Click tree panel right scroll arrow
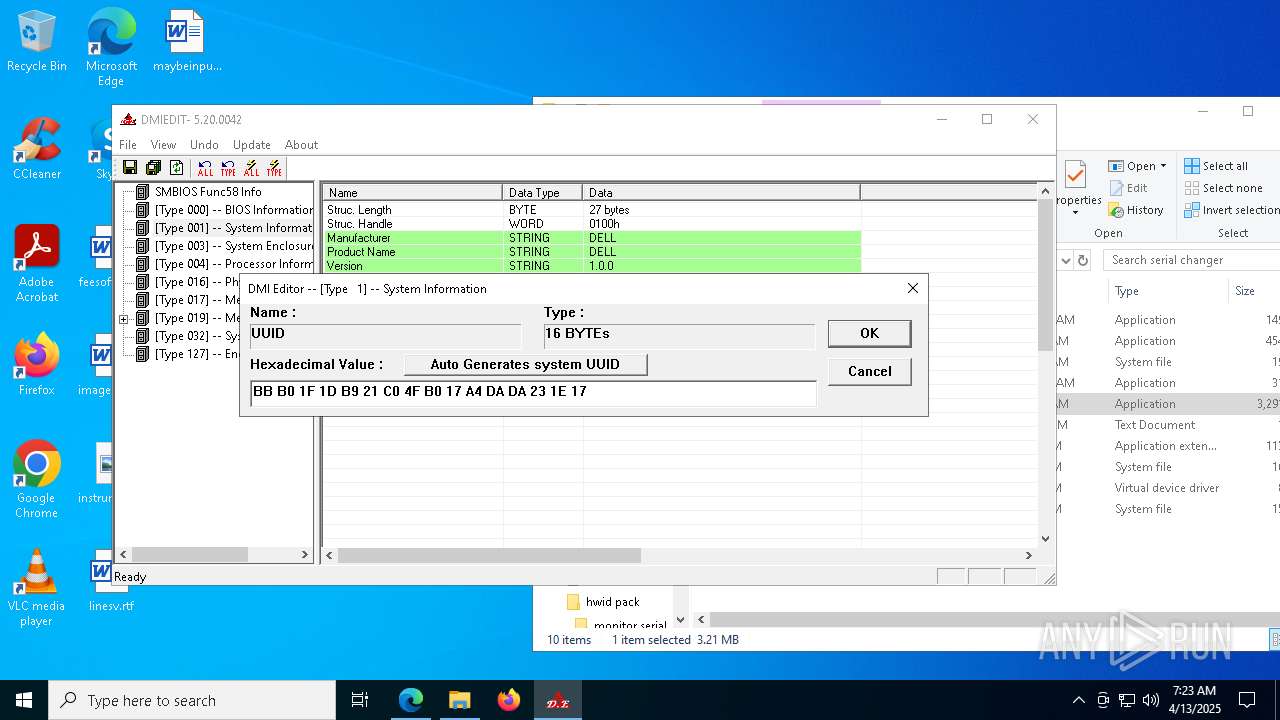This screenshot has height=720, width=1280. [305, 554]
